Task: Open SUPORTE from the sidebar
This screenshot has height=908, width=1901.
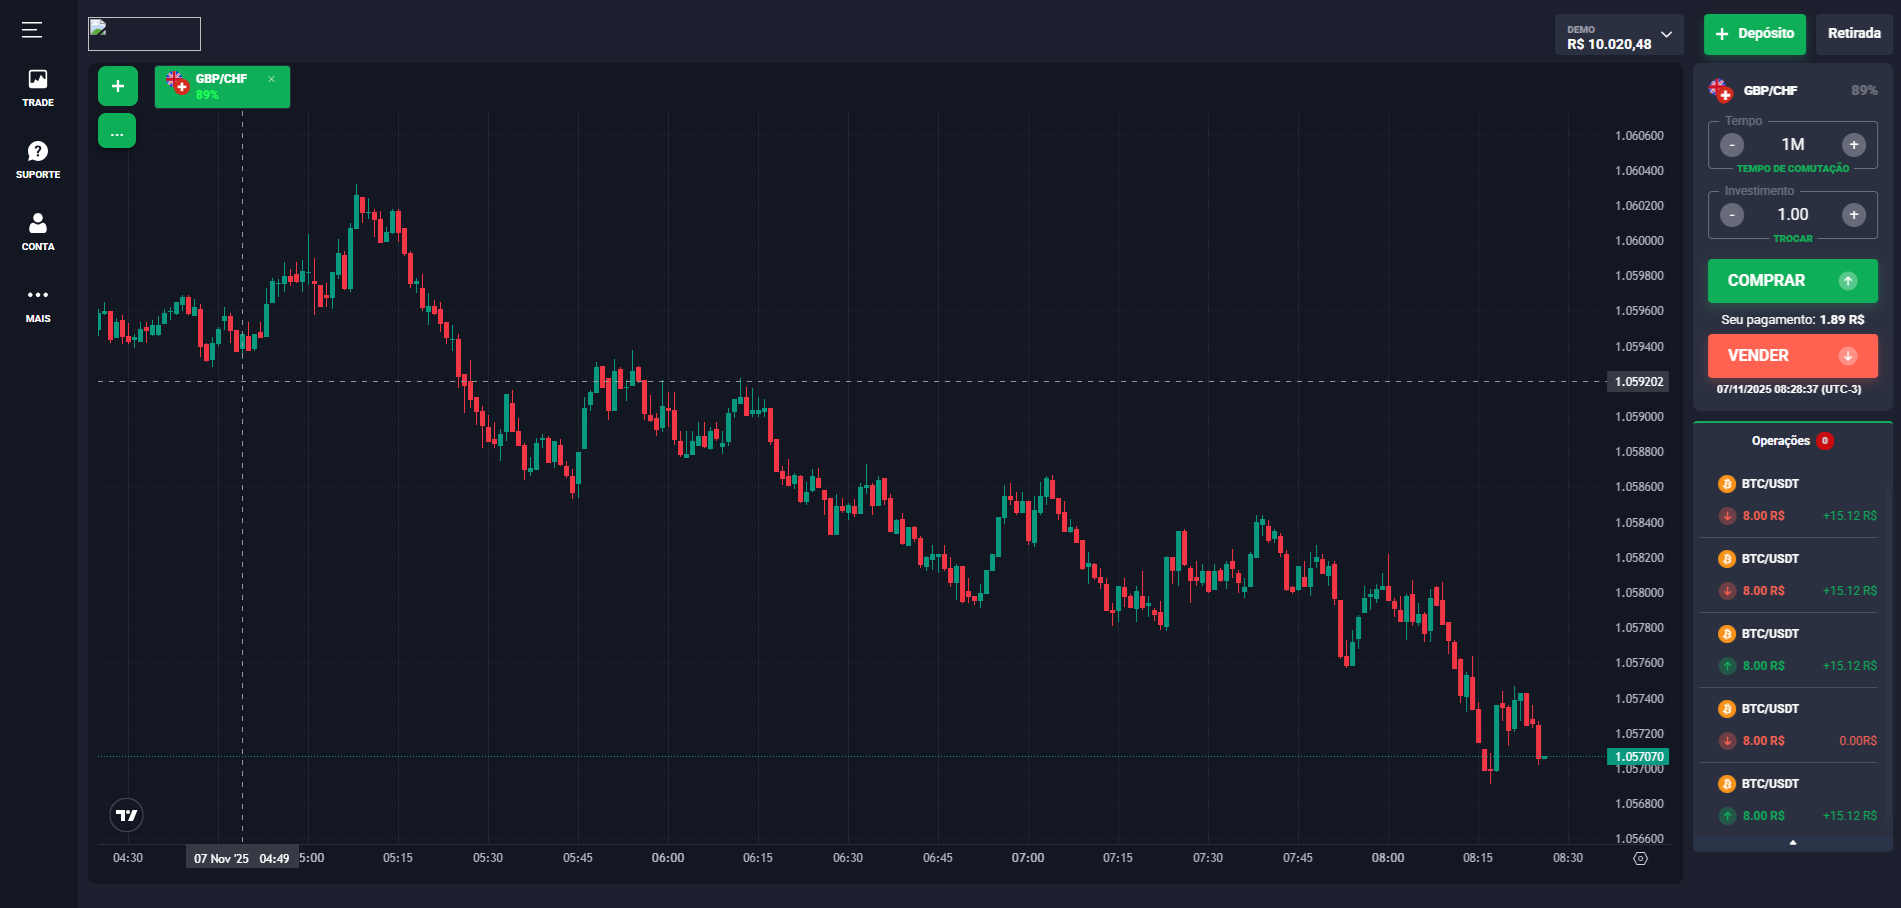Action: click(x=37, y=157)
